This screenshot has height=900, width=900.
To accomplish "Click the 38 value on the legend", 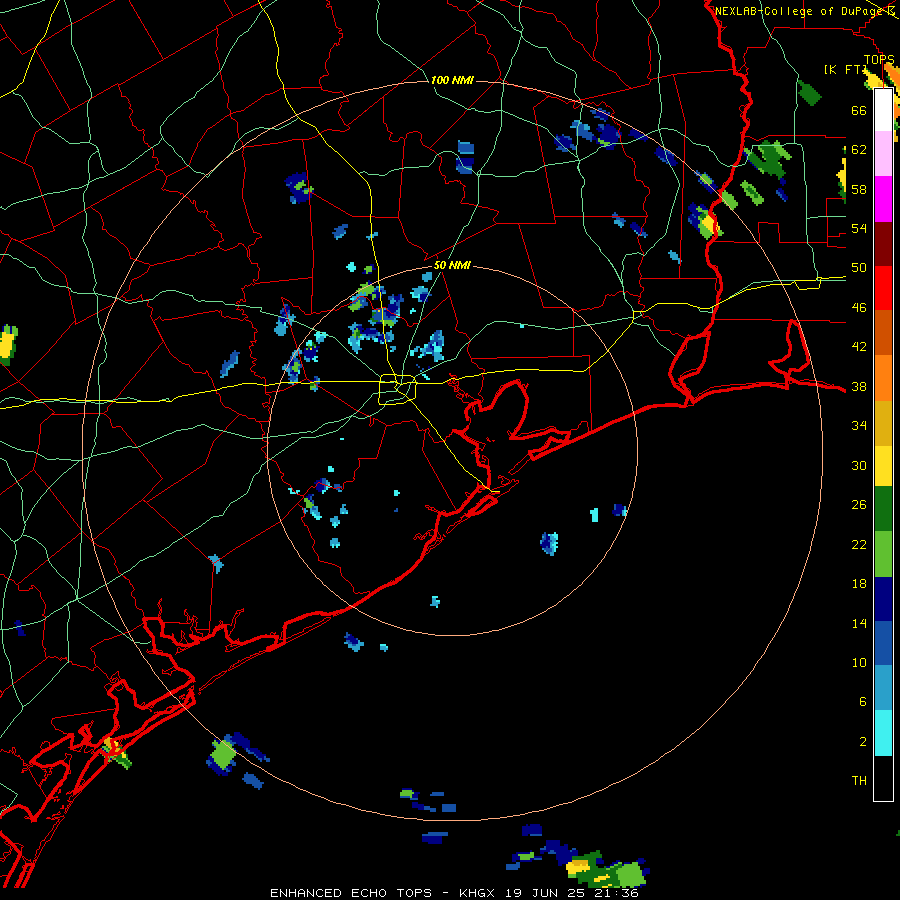I will (x=859, y=386).
